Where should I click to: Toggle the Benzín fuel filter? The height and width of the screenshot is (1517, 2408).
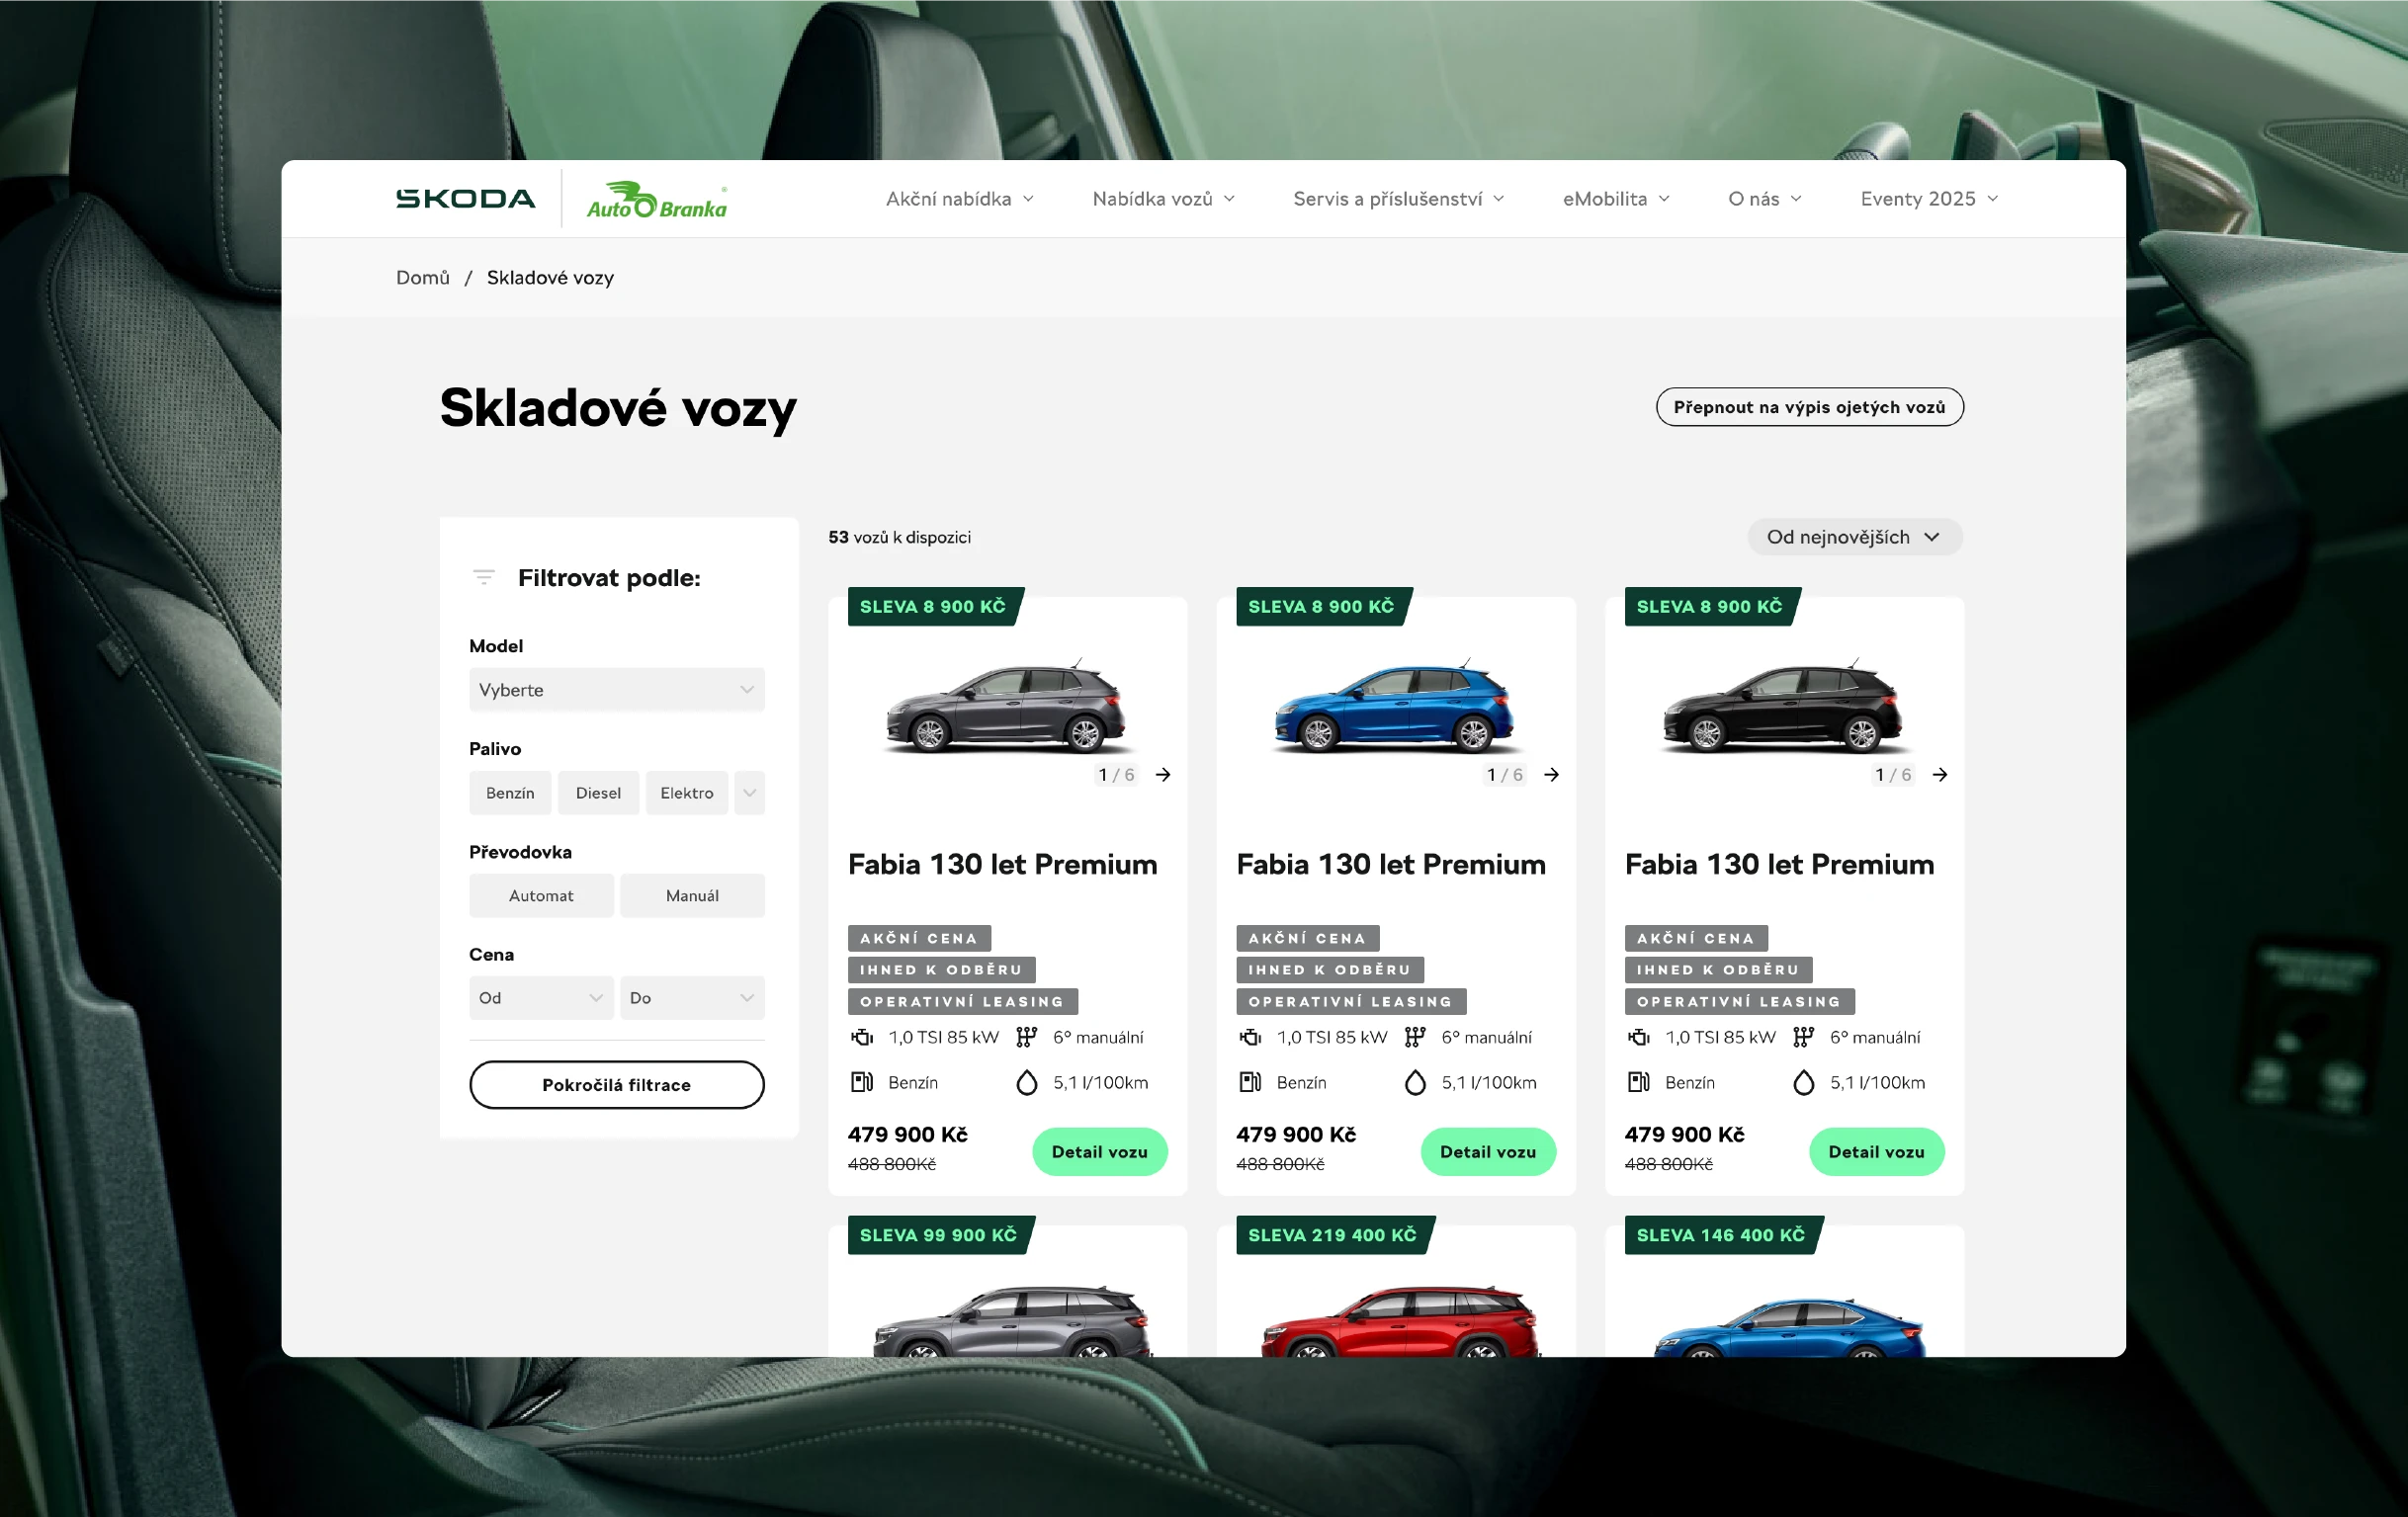(x=510, y=793)
